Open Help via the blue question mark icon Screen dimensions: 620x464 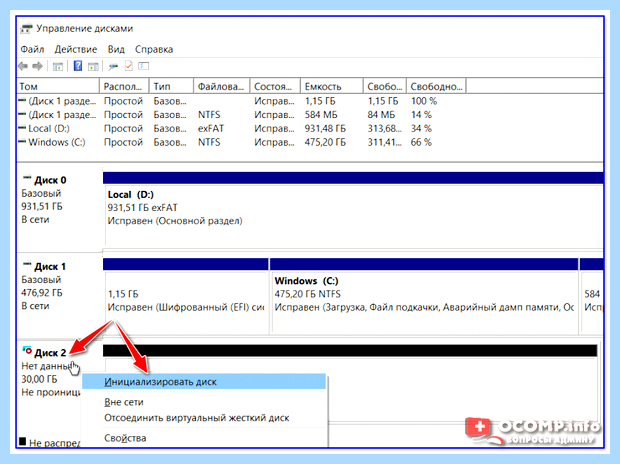pos(78,66)
